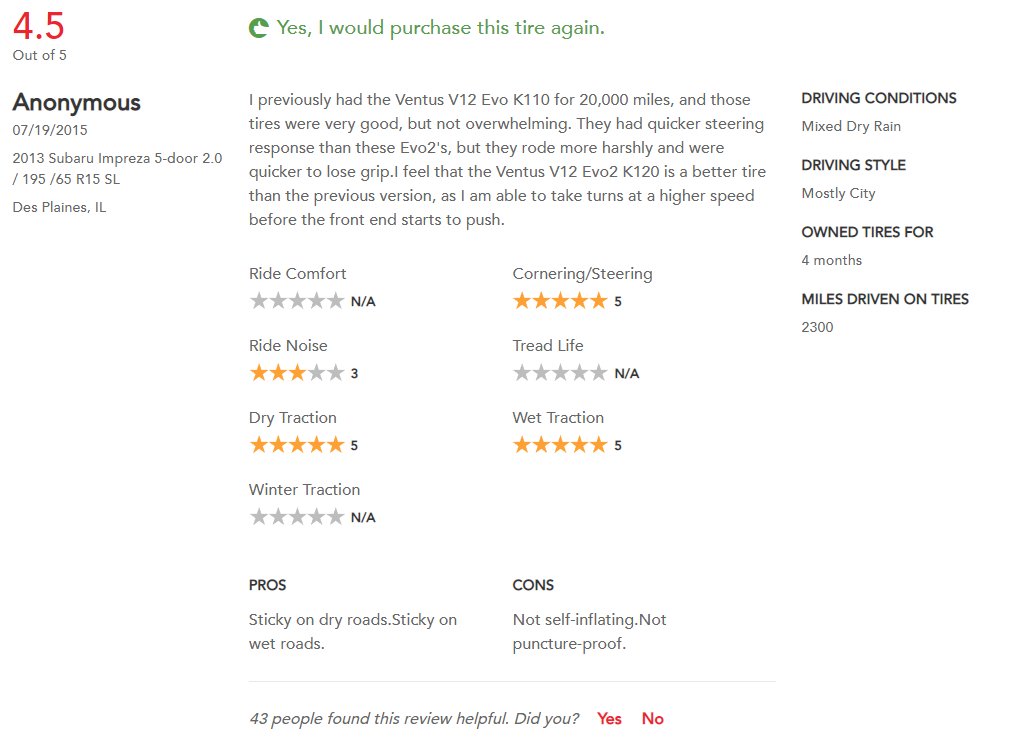Click the 4.5 overall rating score
The image size is (1030, 746).
[x=39, y=26]
